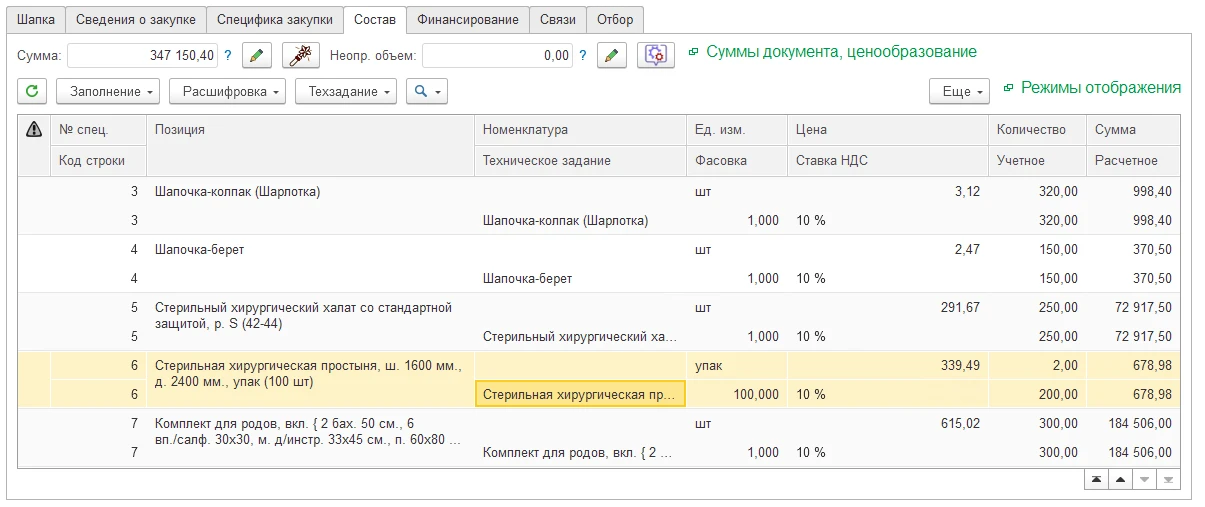The height and width of the screenshot is (507, 1205).
Task: Click the pencil edit icon next to Сумма
Action: [x=257, y=55]
